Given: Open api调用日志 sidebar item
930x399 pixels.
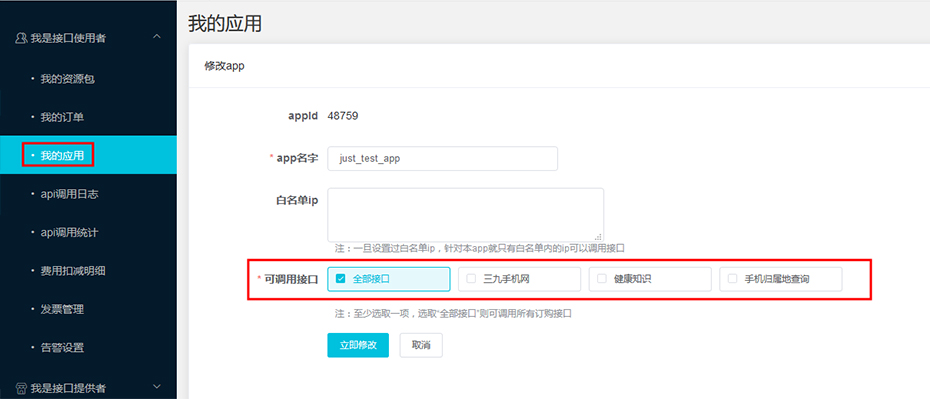Looking at the screenshot, I should click(69, 194).
